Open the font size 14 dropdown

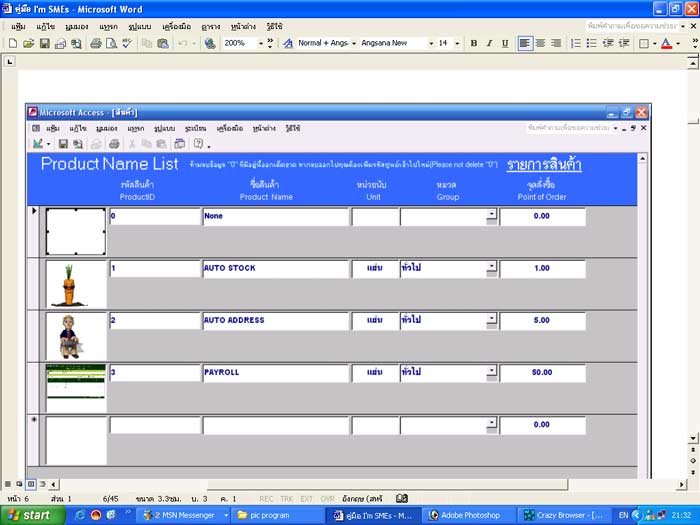[457, 44]
